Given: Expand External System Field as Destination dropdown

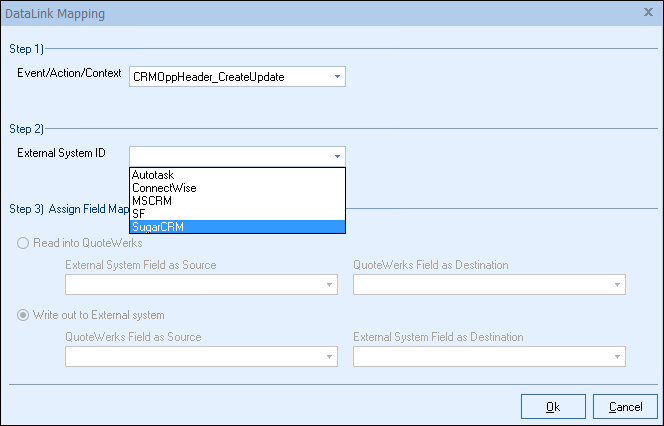Looking at the screenshot, I should coord(617,357).
